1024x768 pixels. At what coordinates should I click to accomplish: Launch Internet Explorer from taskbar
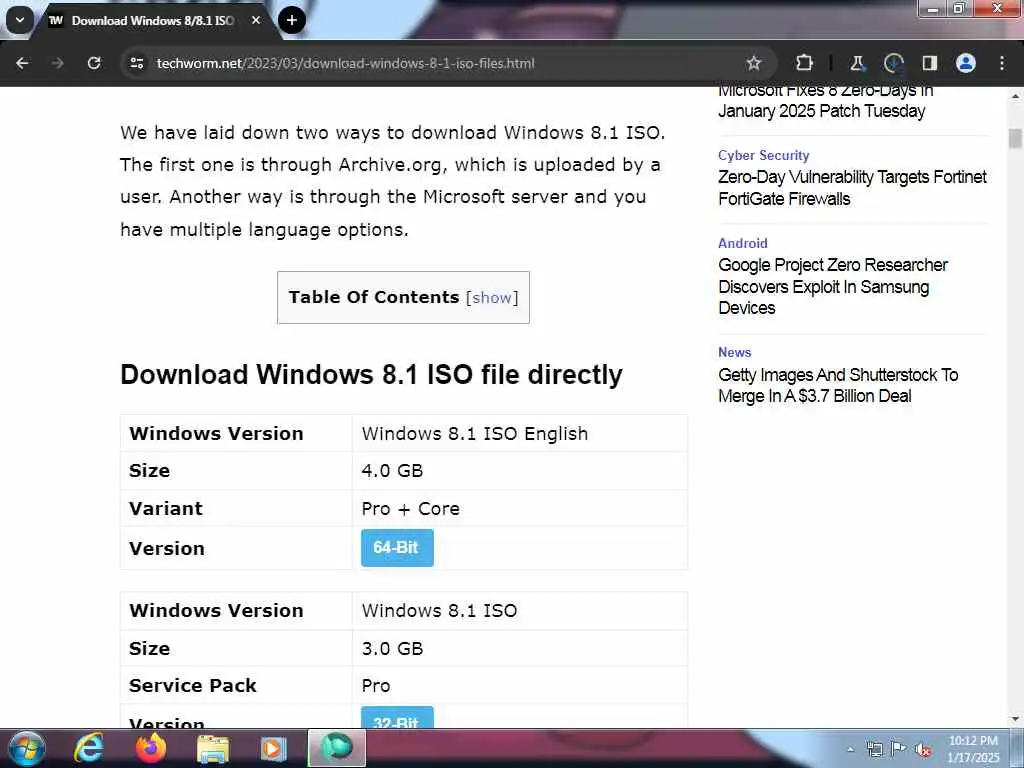[88, 748]
